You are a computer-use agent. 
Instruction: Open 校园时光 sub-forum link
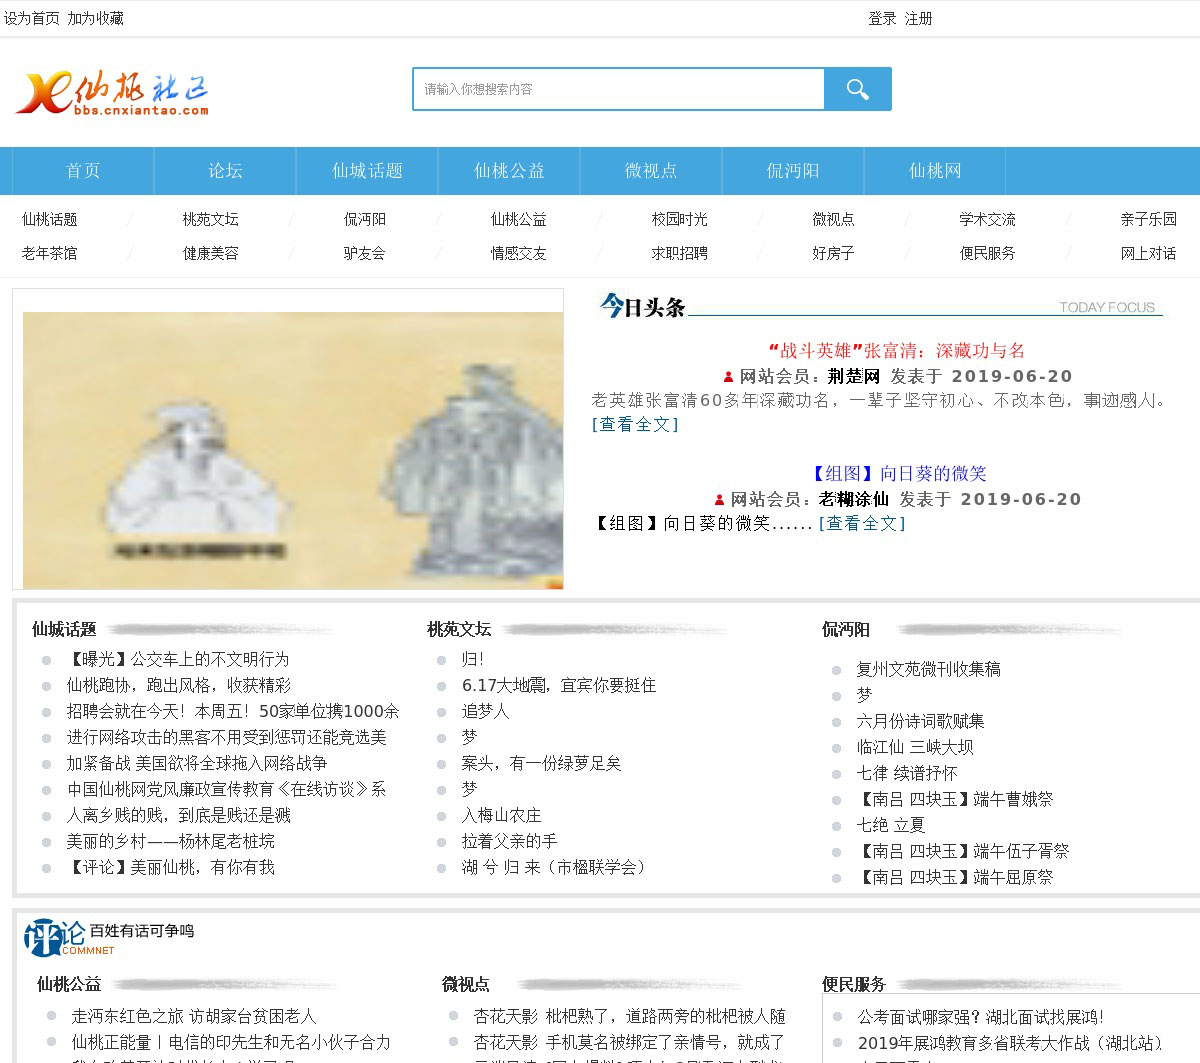click(680, 220)
